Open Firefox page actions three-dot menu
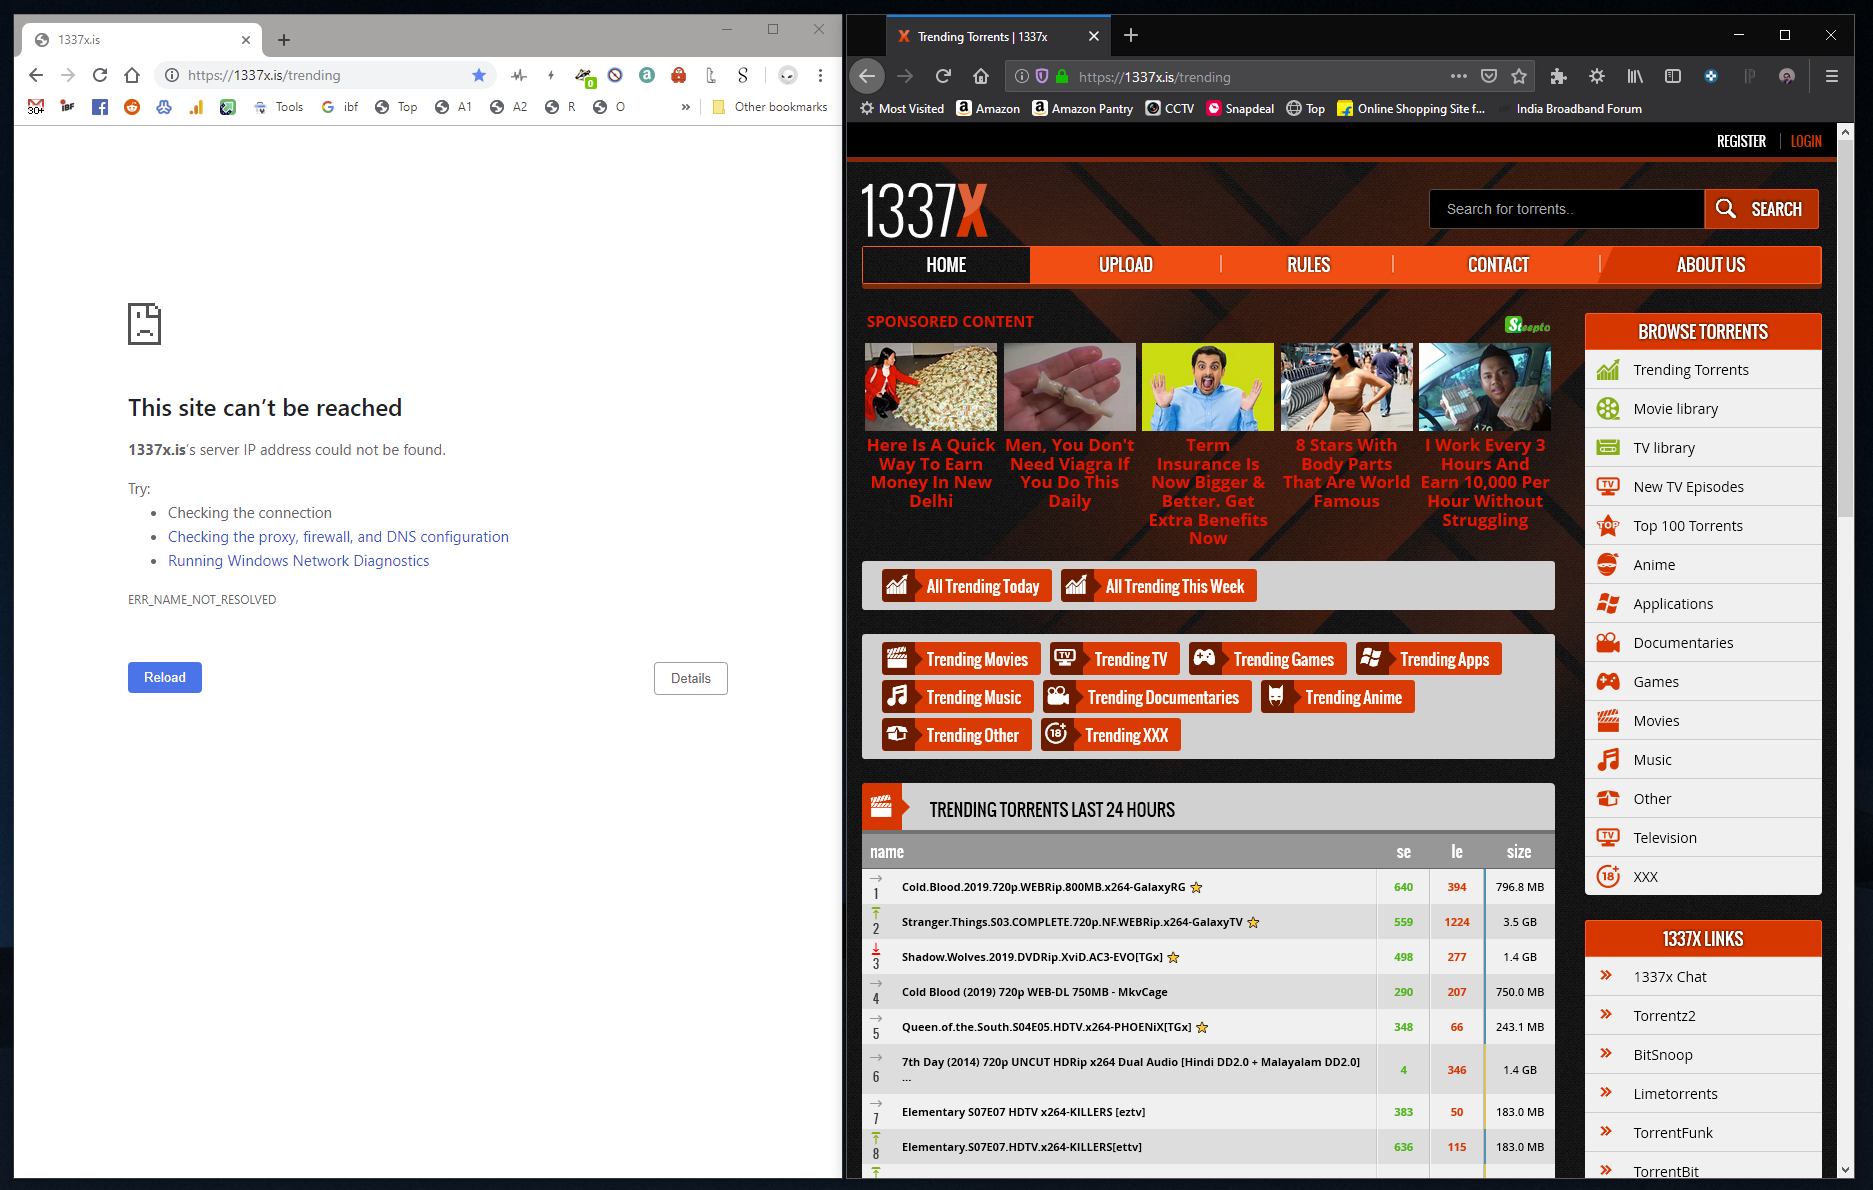Image resolution: width=1873 pixels, height=1190 pixels. click(1459, 76)
